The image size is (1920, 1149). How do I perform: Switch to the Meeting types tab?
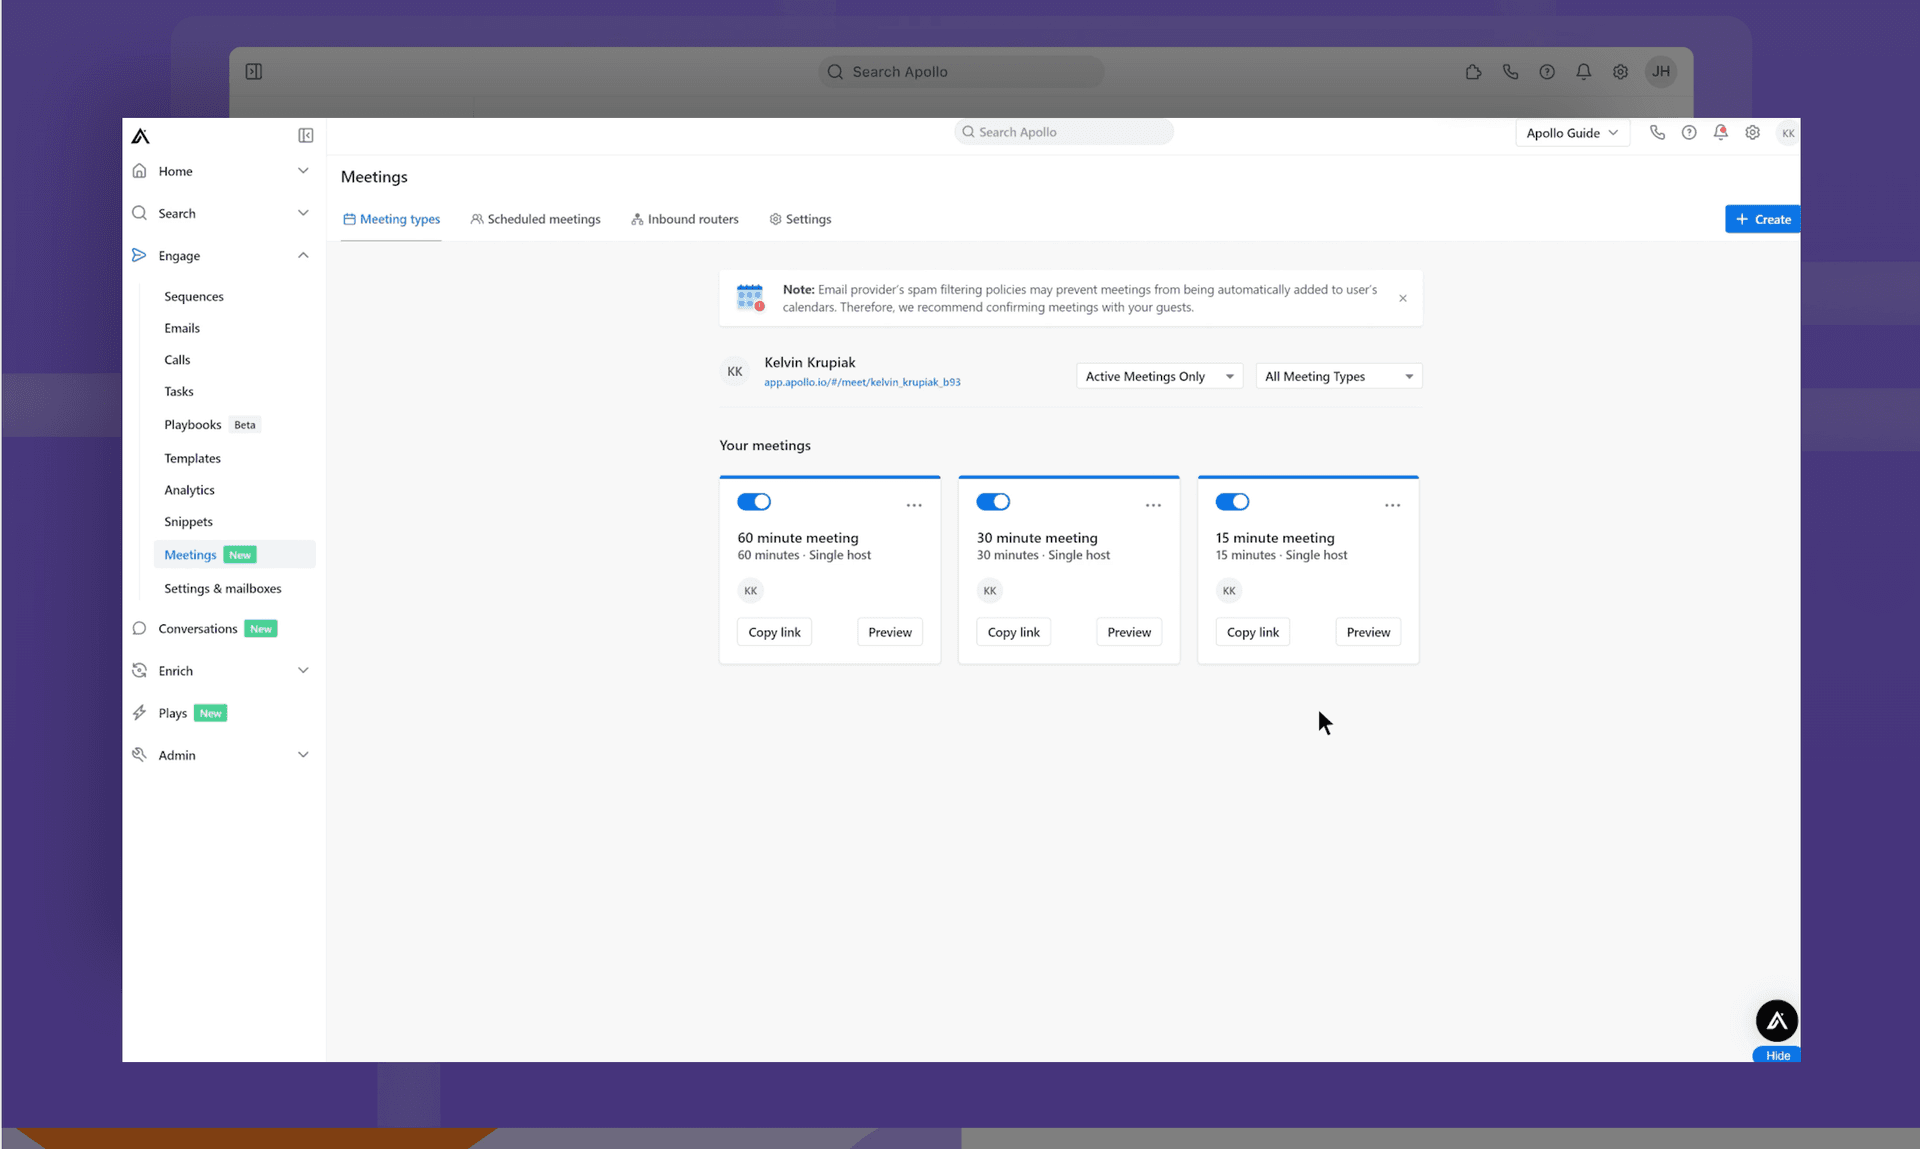pos(391,219)
